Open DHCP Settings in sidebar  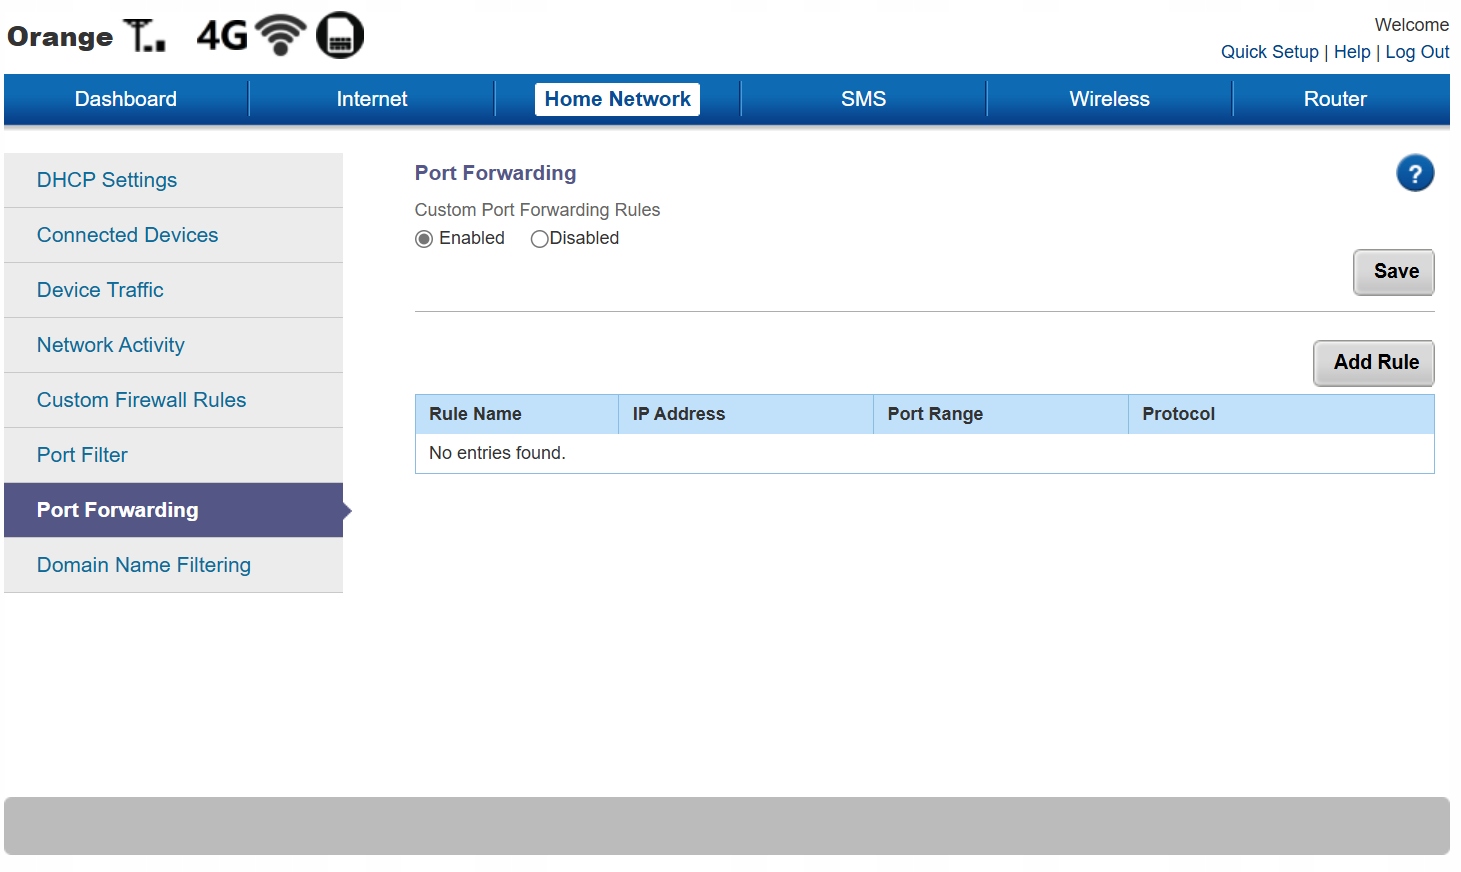pyautogui.click(x=107, y=180)
